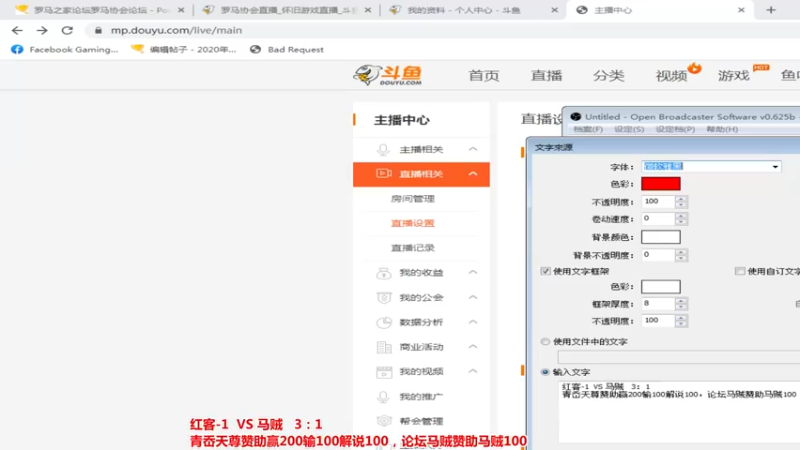Click the Douyu logo
The image size is (800, 450).
(388, 75)
